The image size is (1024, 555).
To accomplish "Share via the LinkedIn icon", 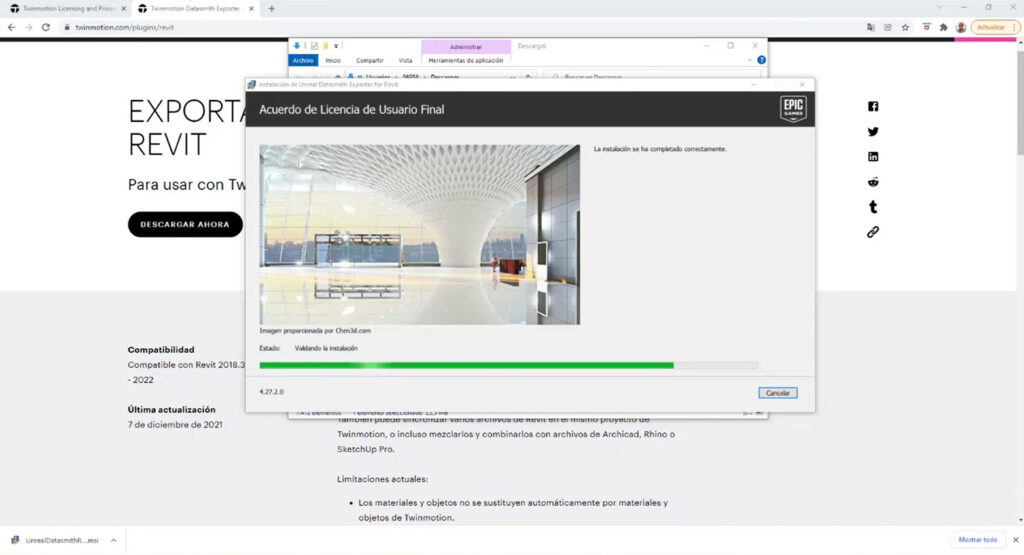I will pos(873,157).
